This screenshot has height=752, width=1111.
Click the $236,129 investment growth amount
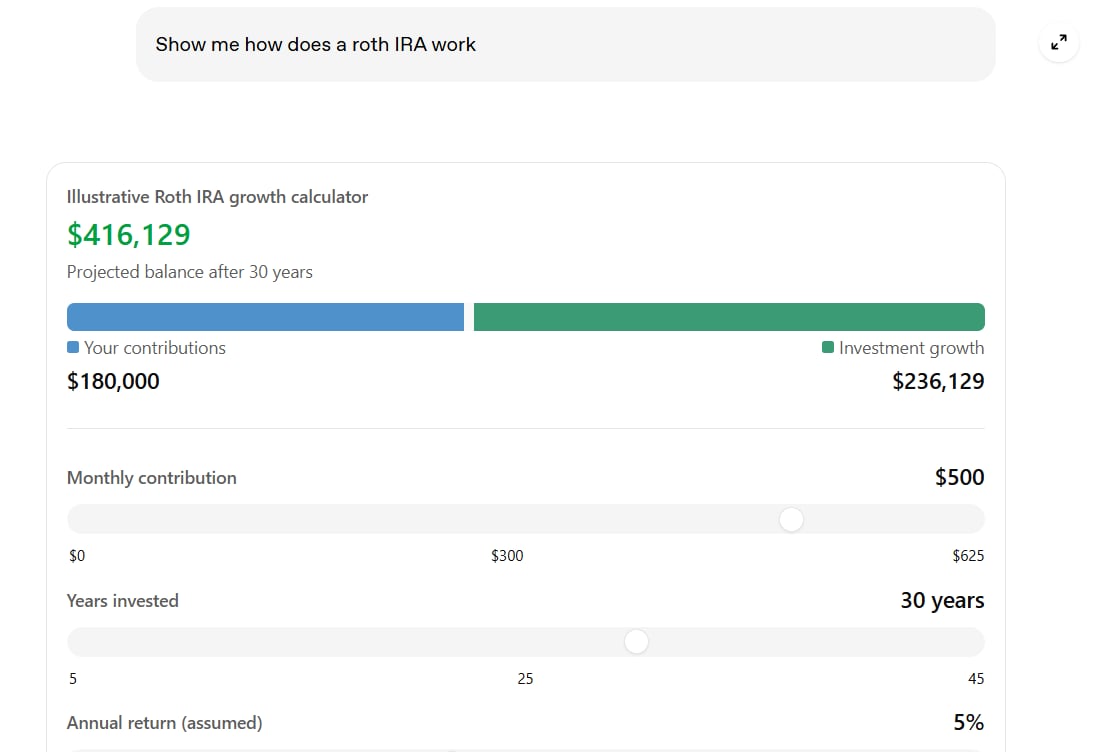click(938, 381)
